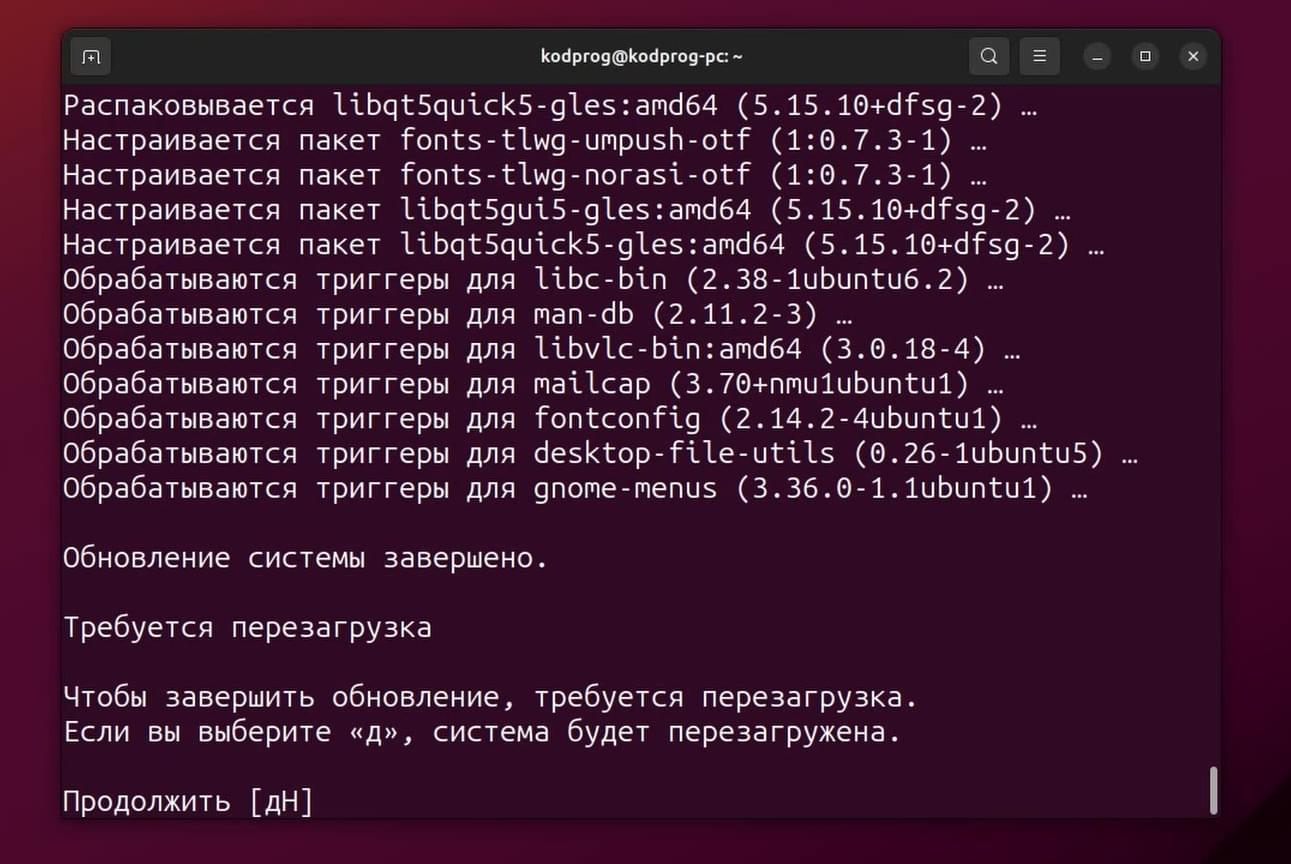Click the fonts-tlwg-umpush-otf package name

coord(575,140)
